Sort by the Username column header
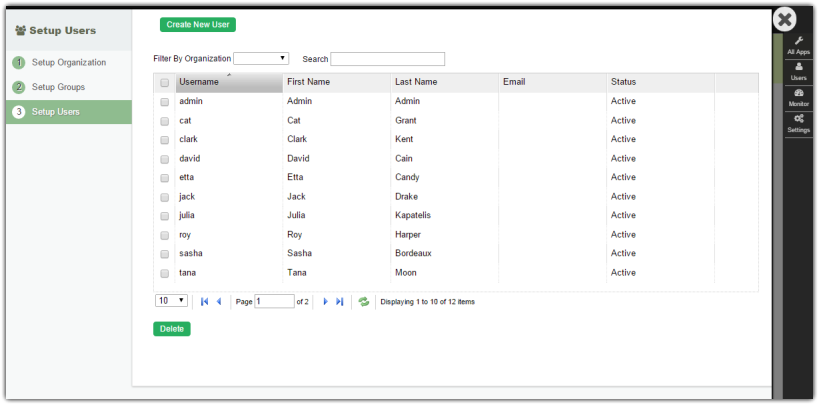The height and width of the screenshot is (405, 819). 228,82
